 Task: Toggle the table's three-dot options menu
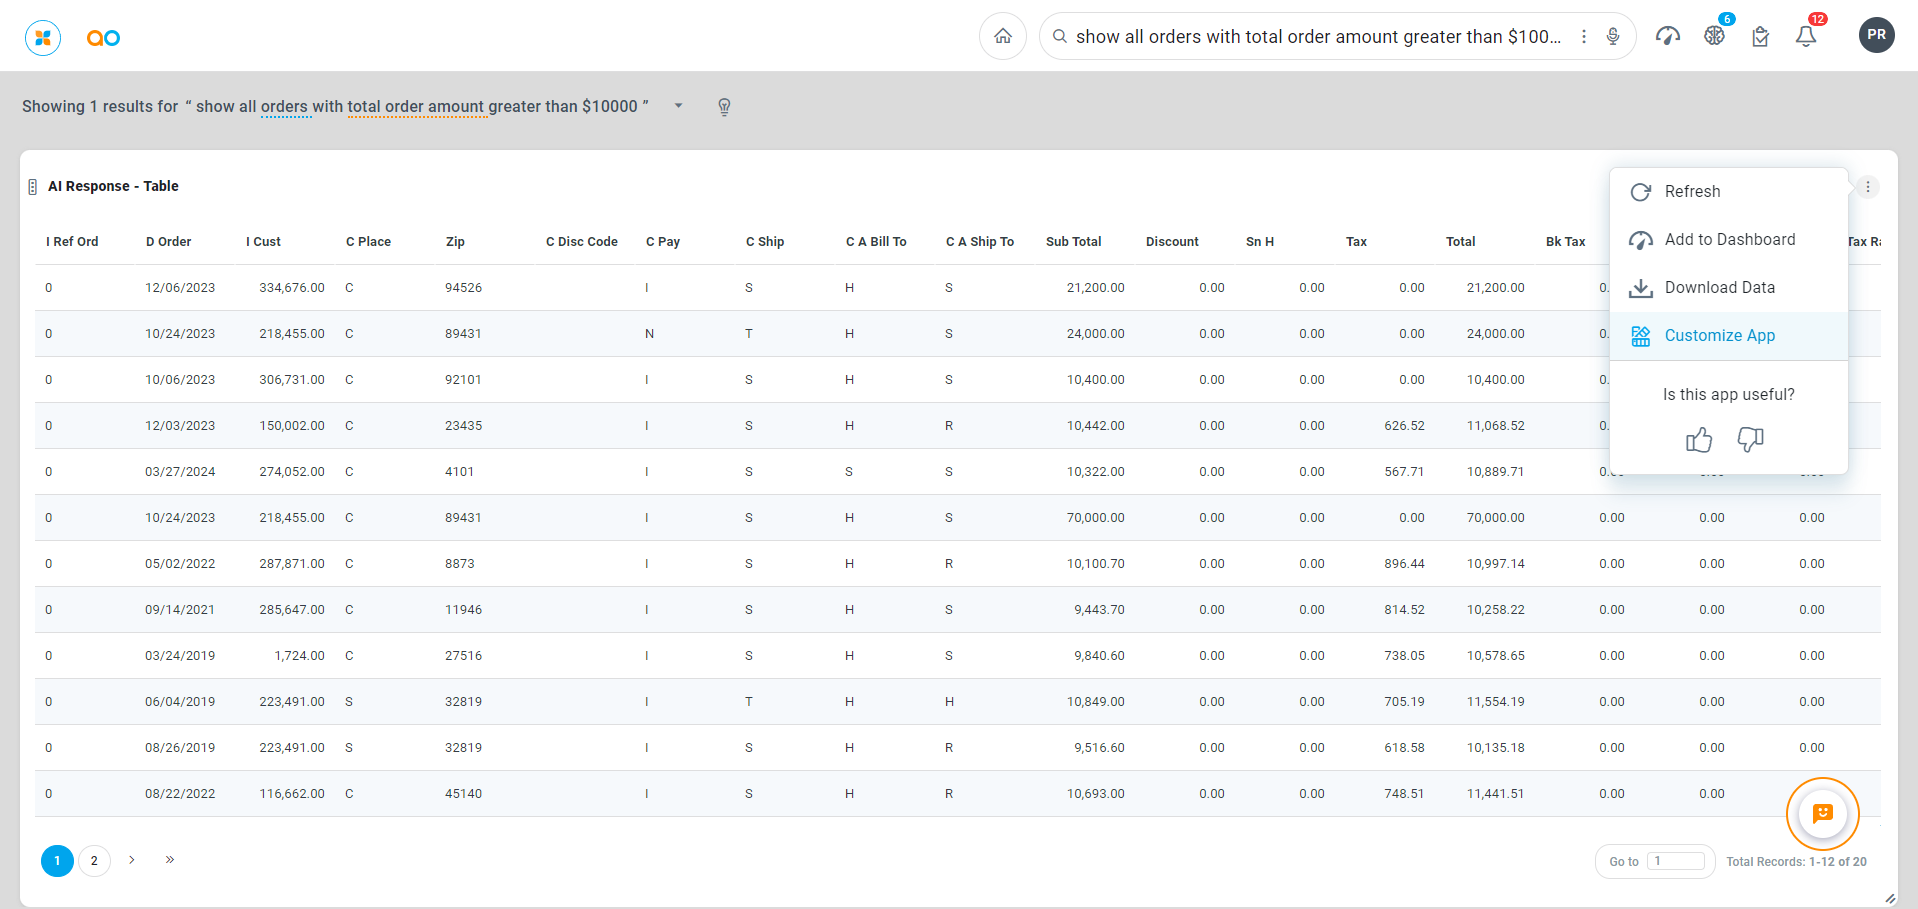pyautogui.click(x=1867, y=187)
